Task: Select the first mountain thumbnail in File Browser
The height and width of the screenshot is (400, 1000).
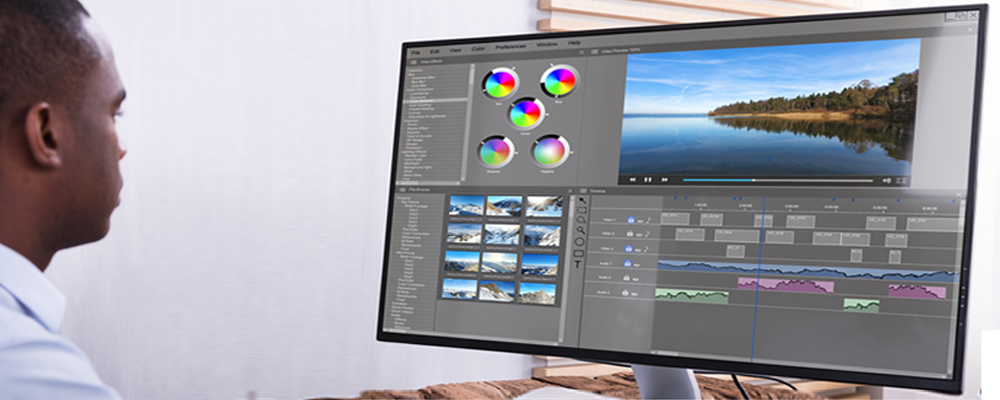Action: 465,206
